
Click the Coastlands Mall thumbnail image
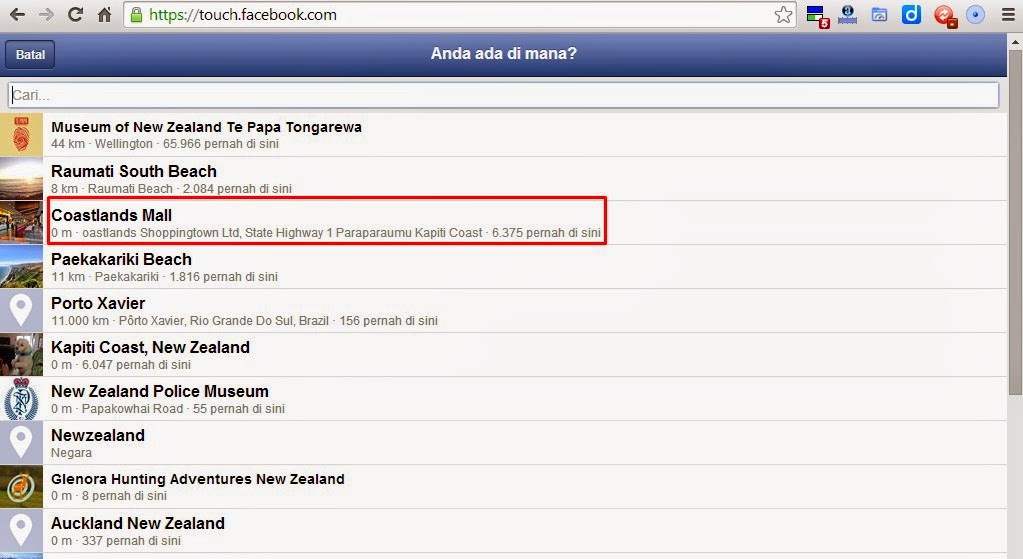point(21,222)
